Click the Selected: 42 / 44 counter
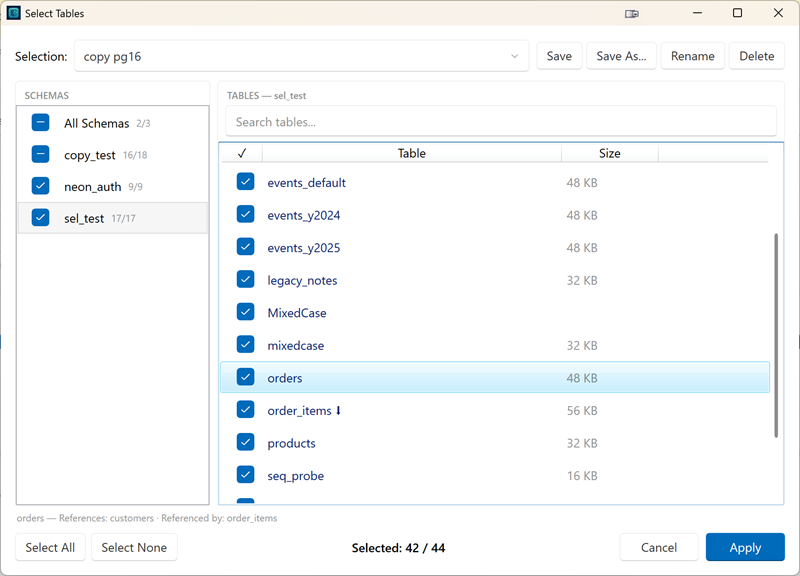 click(x=398, y=548)
